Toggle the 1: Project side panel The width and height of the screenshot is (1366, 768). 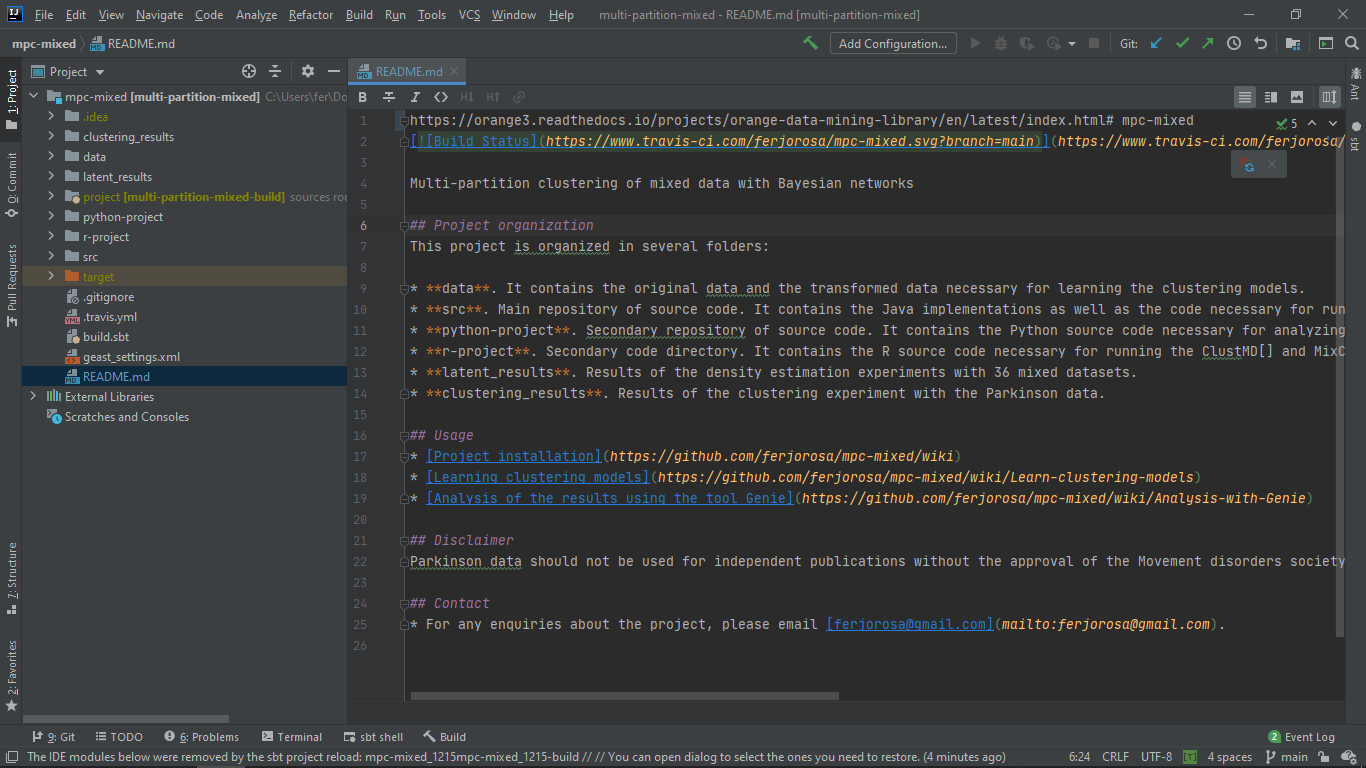(11, 100)
